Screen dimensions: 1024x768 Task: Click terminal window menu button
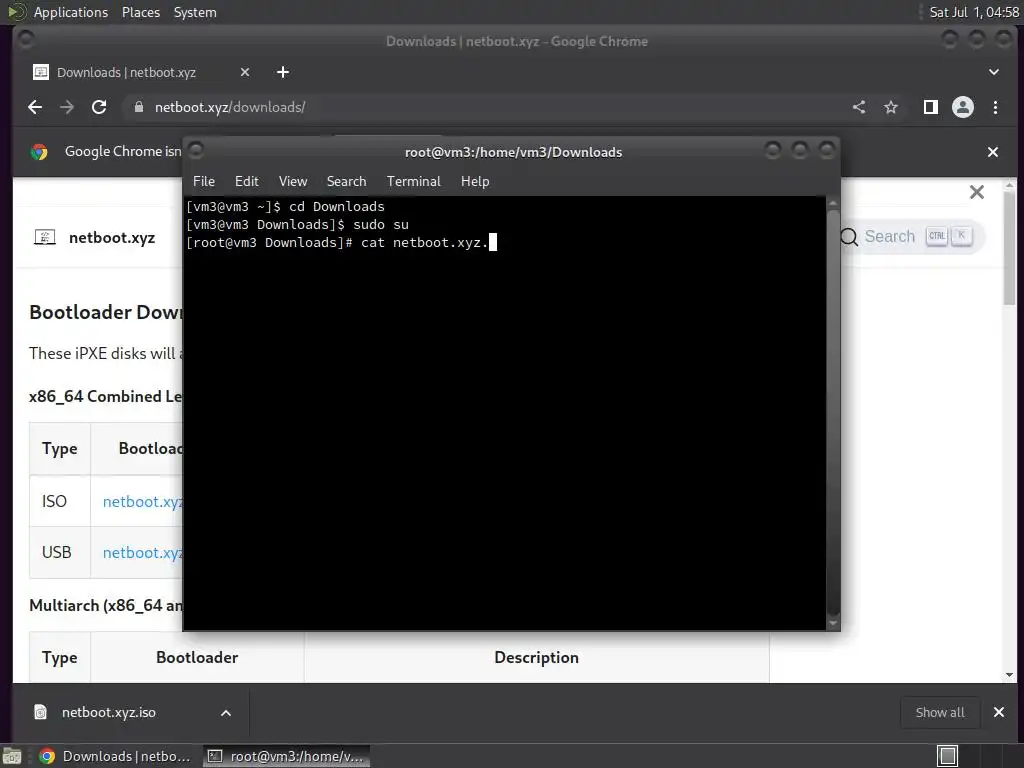[196, 152]
